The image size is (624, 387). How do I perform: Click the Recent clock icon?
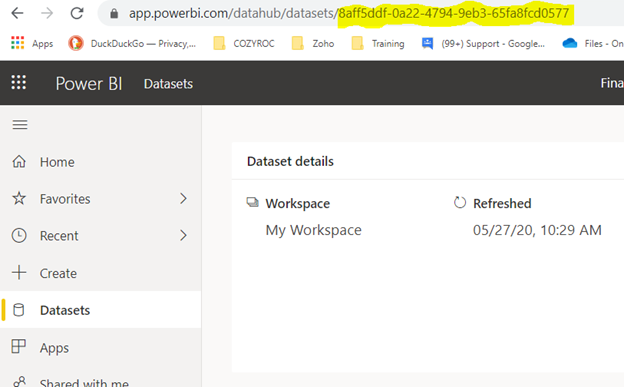pyautogui.click(x=19, y=236)
